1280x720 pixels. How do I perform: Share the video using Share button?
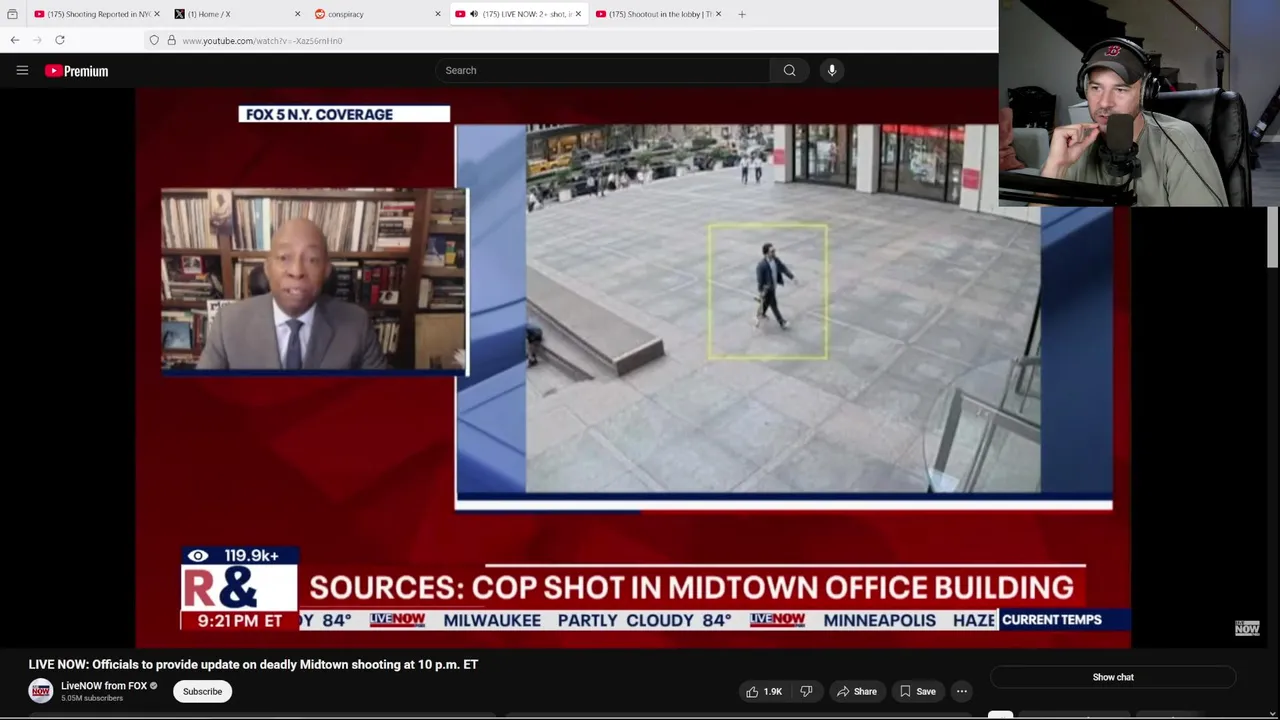coord(857,691)
